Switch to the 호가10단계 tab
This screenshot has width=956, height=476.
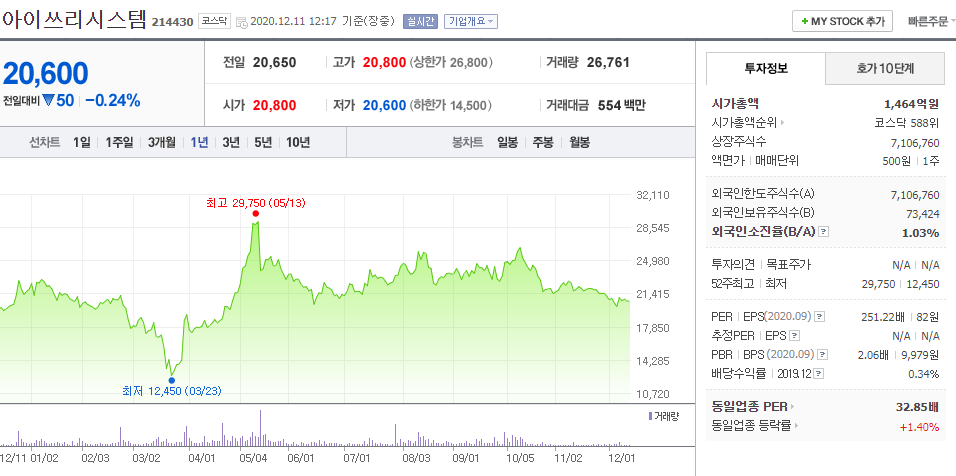[x=885, y=69]
